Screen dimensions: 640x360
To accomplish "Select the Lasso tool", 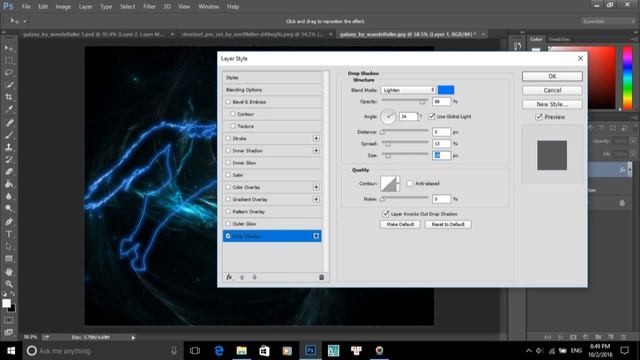I will click(x=9, y=73).
